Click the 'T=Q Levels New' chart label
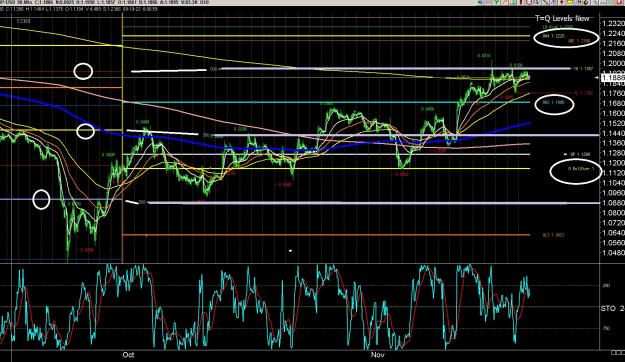The height and width of the screenshot is (362, 625). click(562, 18)
